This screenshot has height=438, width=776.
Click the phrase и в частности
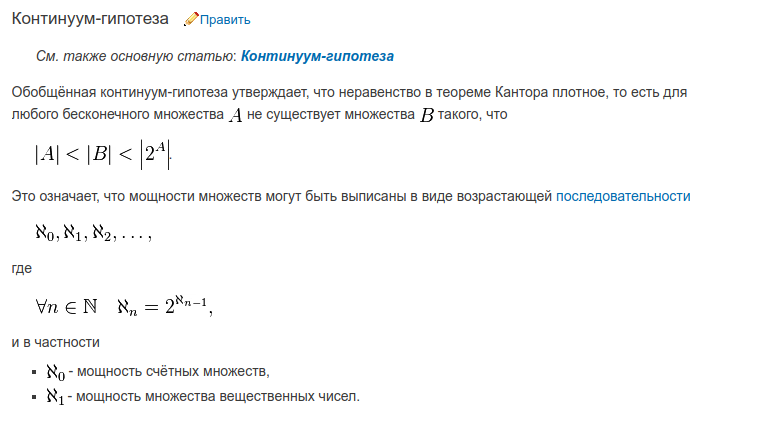click(55, 342)
